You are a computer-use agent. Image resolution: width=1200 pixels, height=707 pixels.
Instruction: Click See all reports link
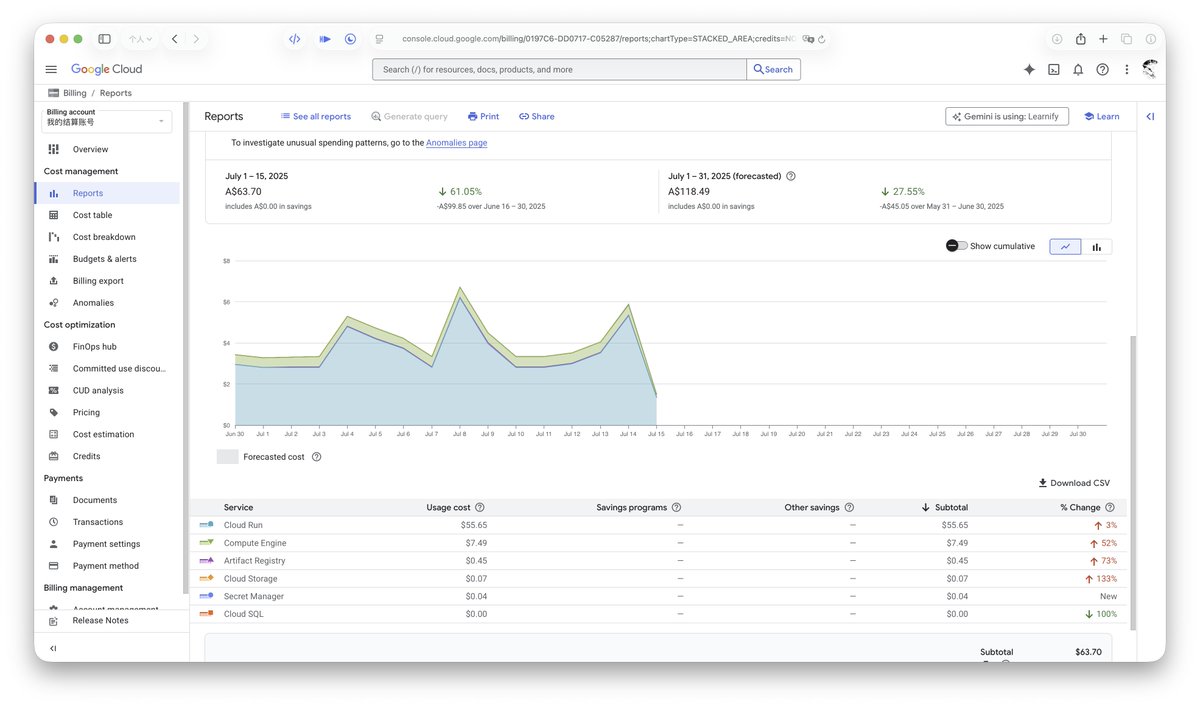tap(315, 116)
